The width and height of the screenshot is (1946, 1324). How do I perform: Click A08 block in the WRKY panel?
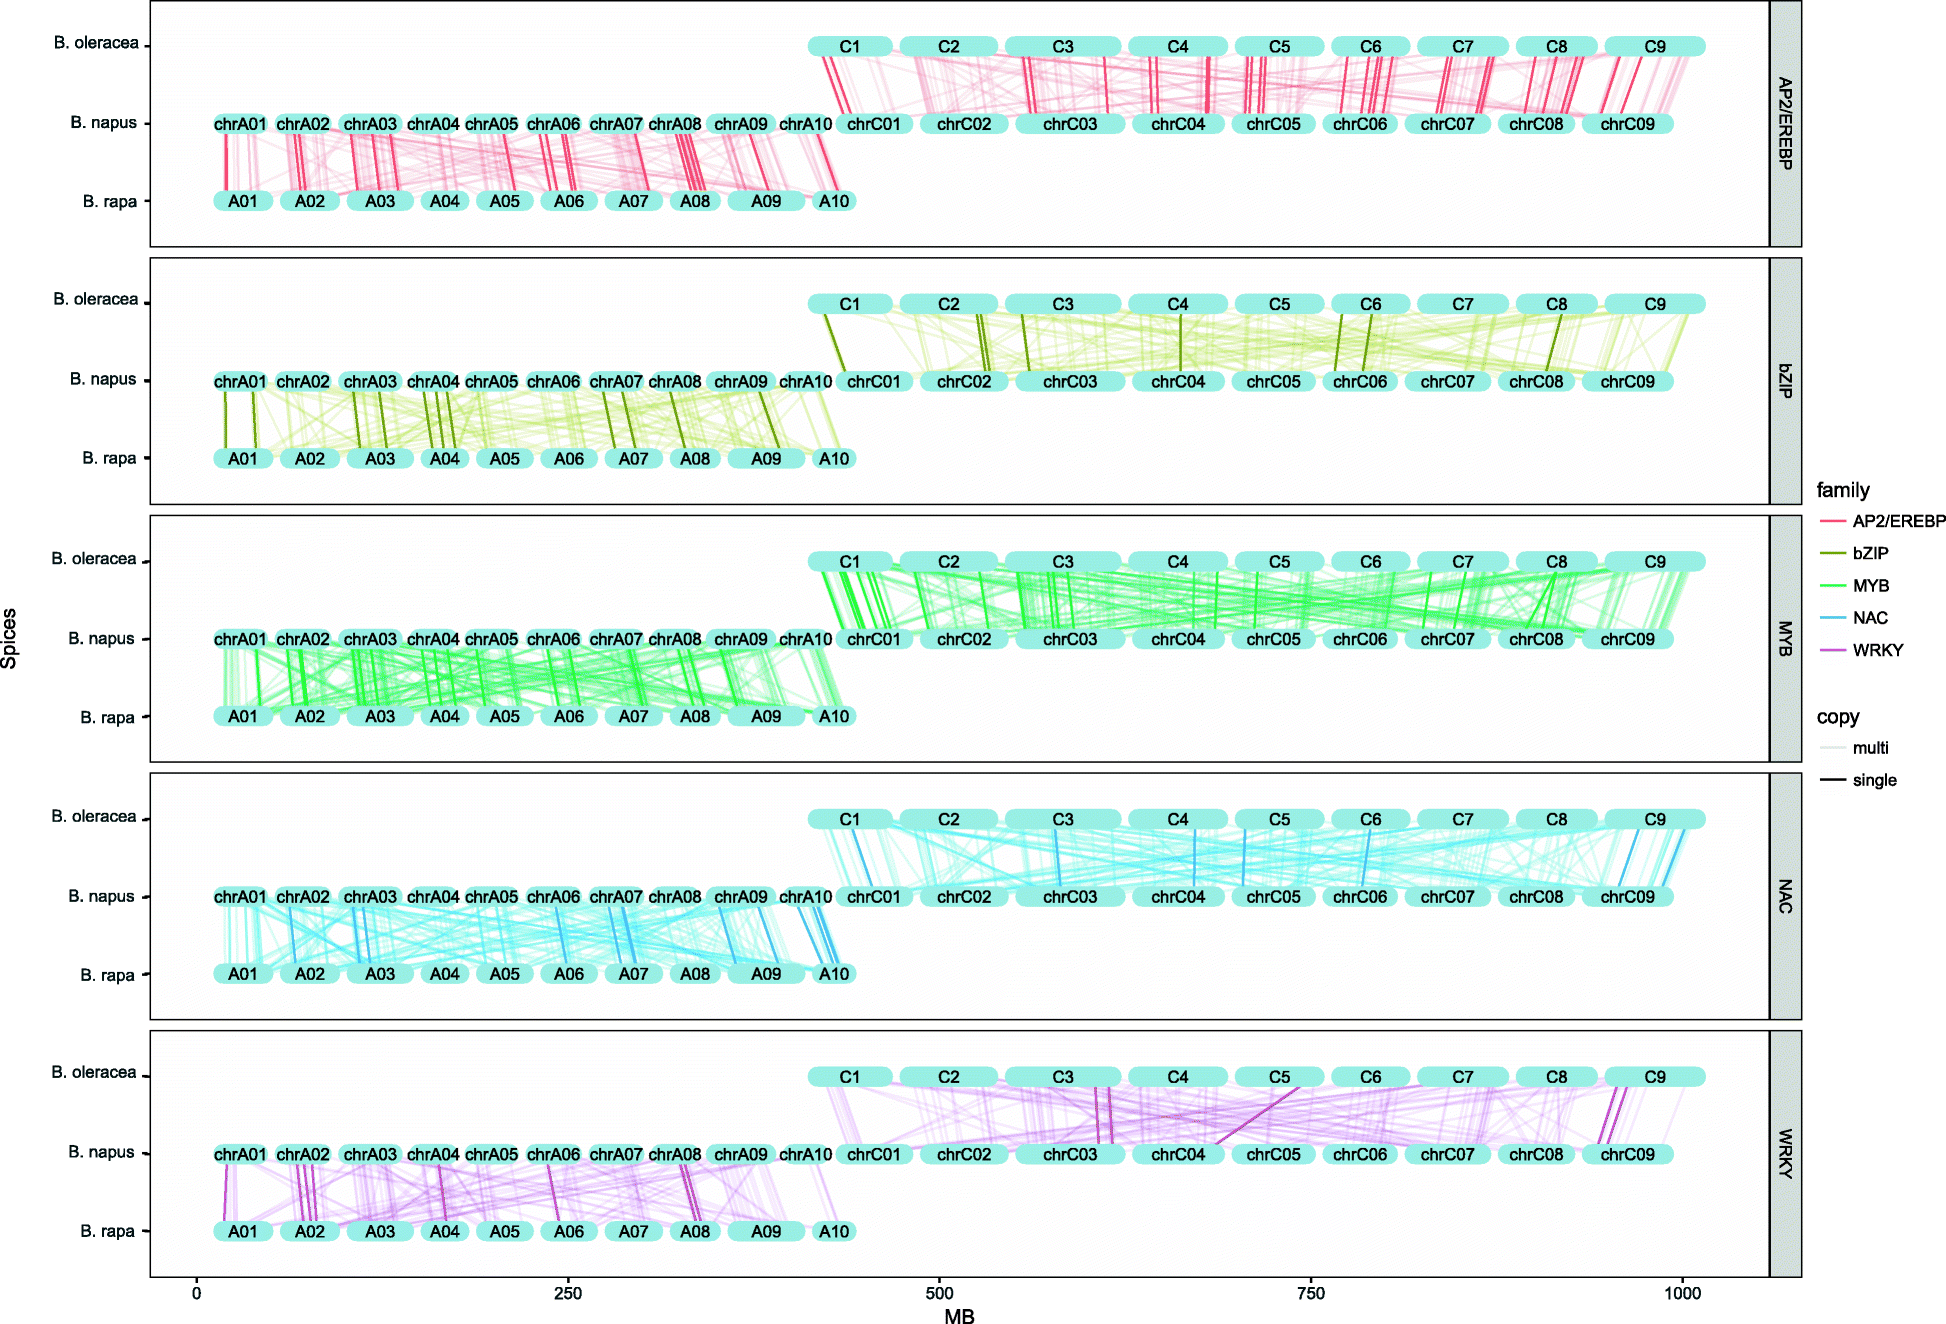coord(695,1231)
